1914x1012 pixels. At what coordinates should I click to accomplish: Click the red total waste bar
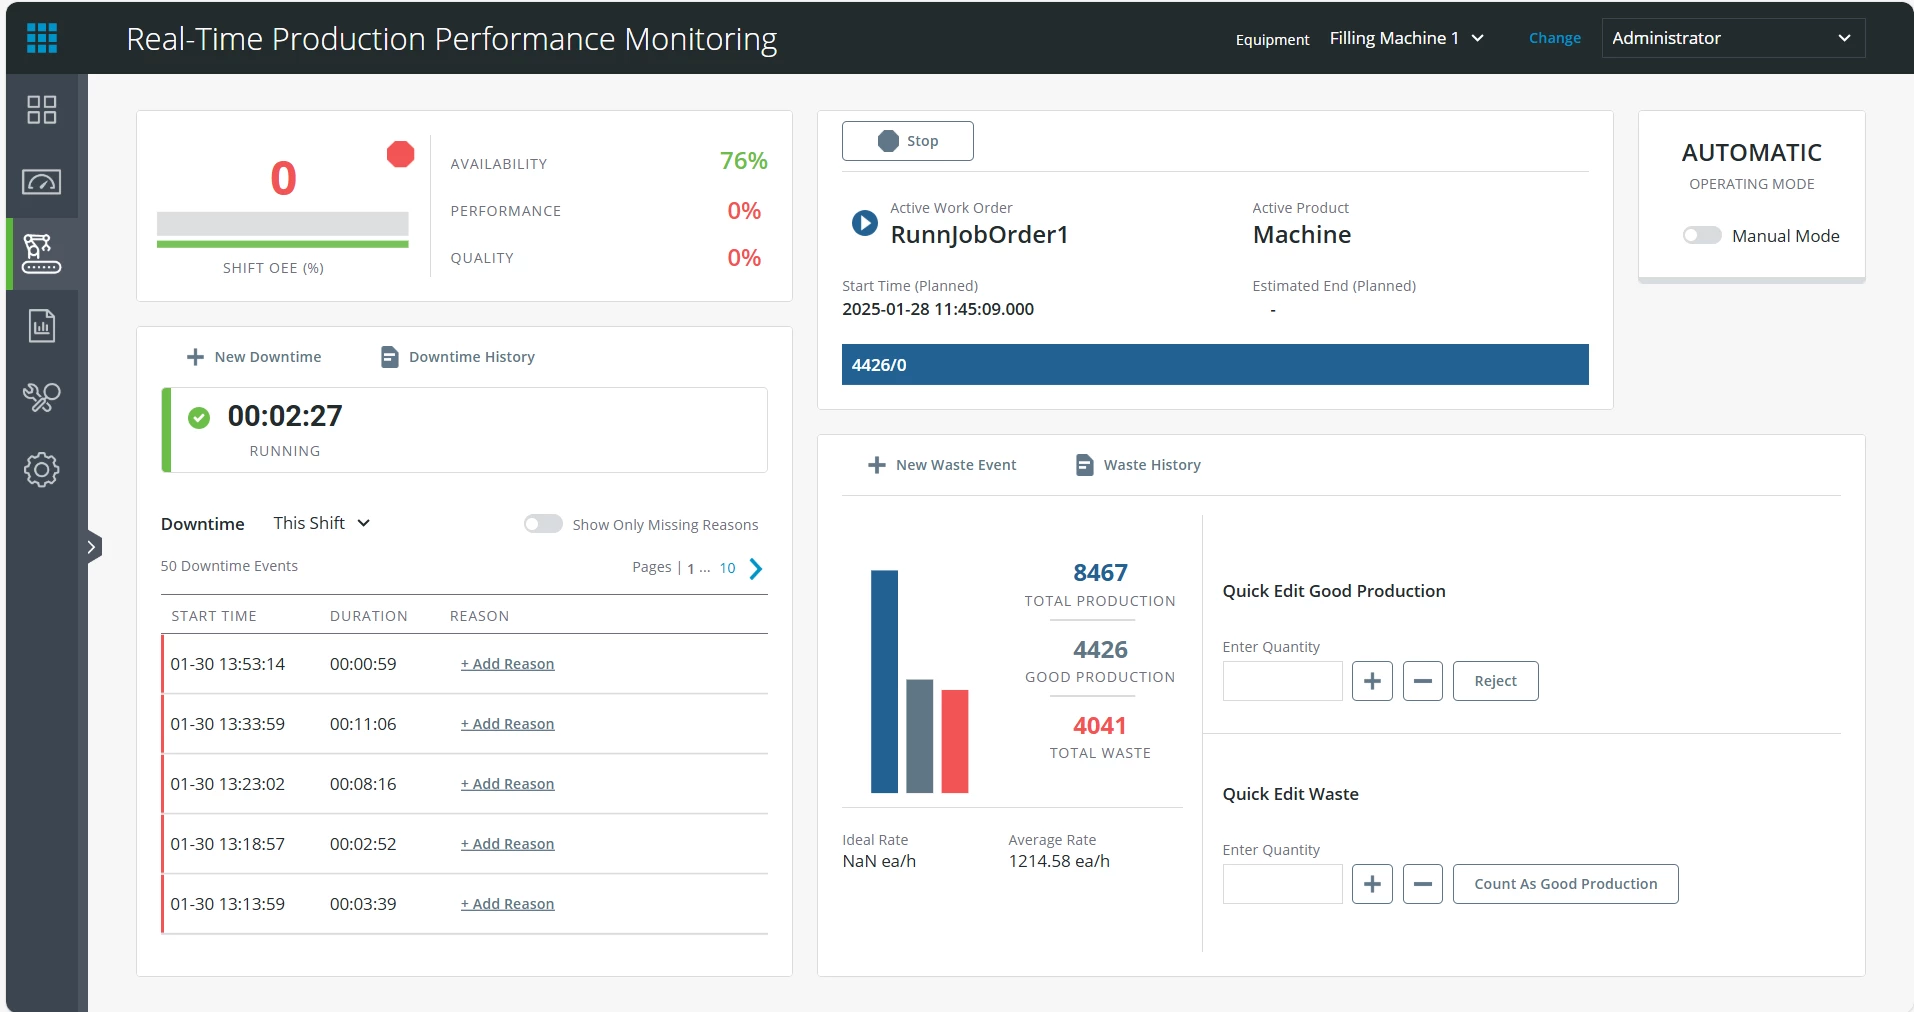[x=955, y=741]
